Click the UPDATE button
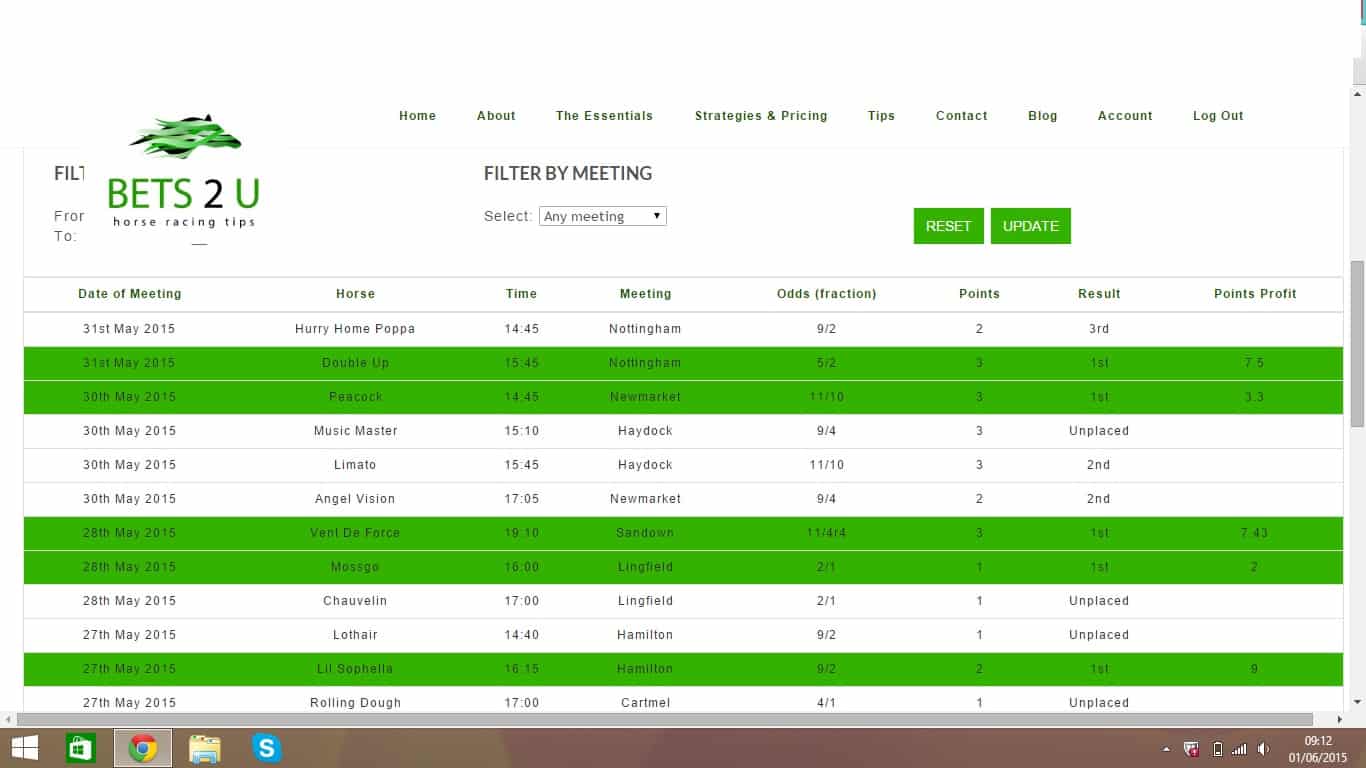The height and width of the screenshot is (768, 1366). click(x=1031, y=226)
